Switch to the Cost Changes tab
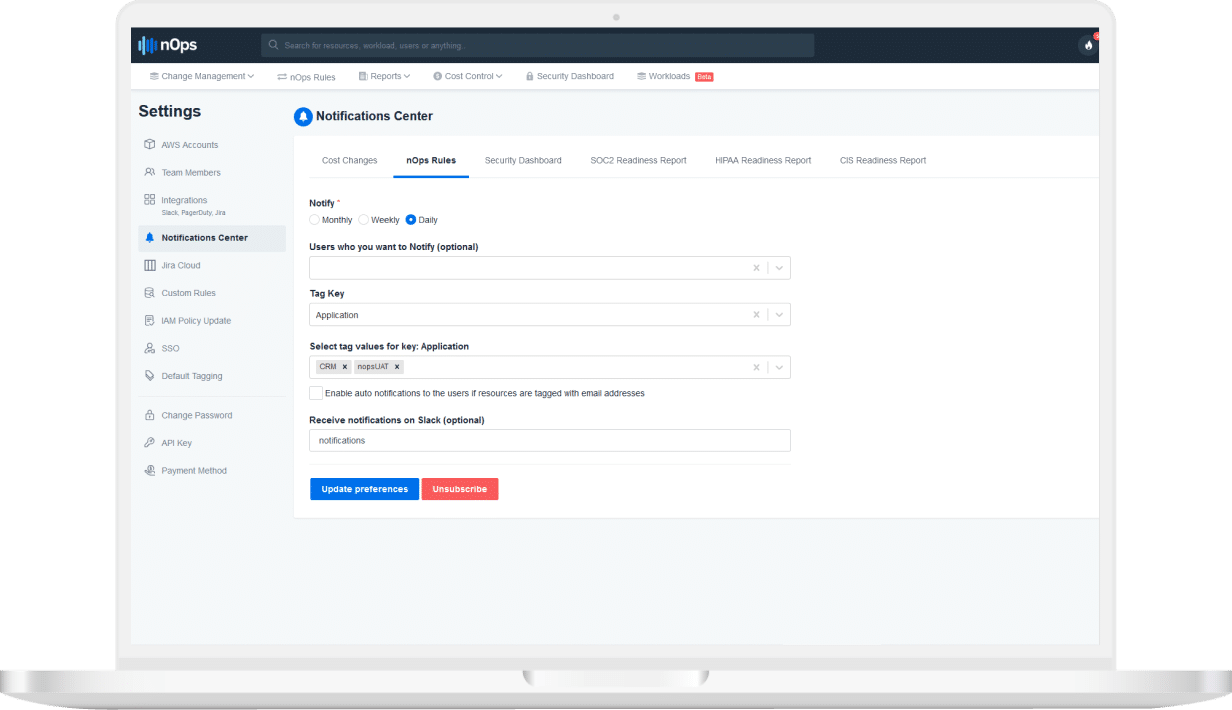Image resolution: width=1232 pixels, height=710 pixels. (x=350, y=160)
